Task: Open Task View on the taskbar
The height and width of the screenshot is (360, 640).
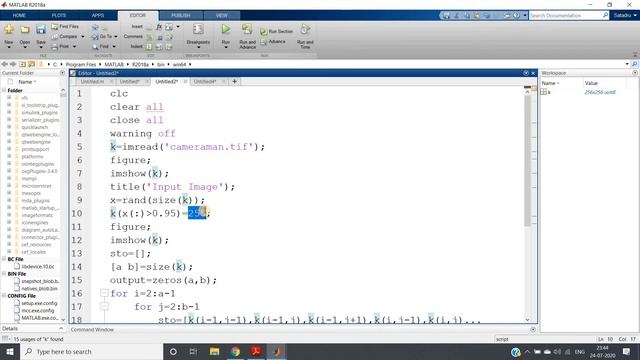Action: [x=193, y=351]
